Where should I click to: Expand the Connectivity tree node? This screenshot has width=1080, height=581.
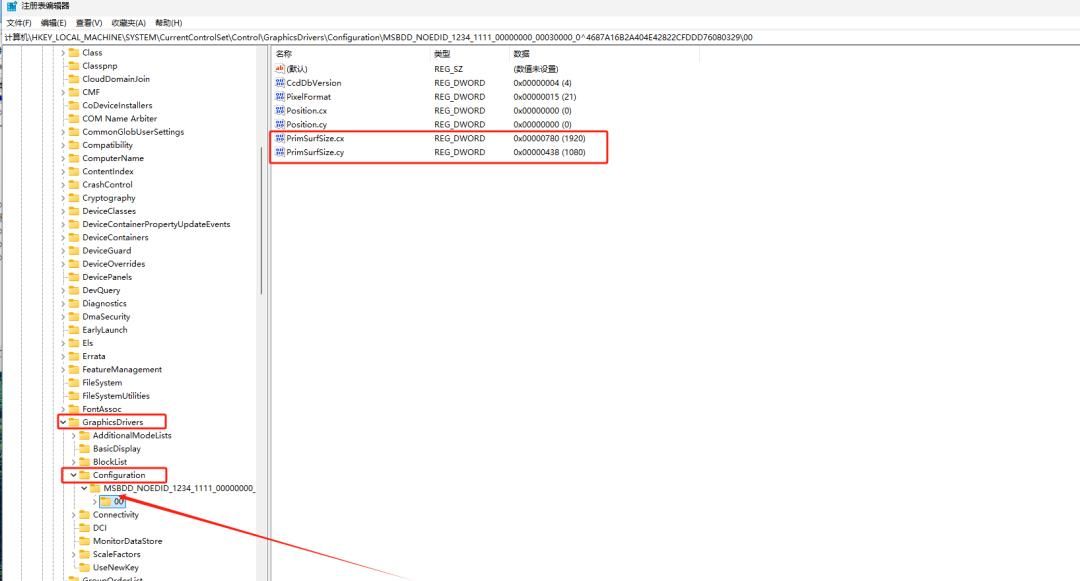tap(74, 515)
